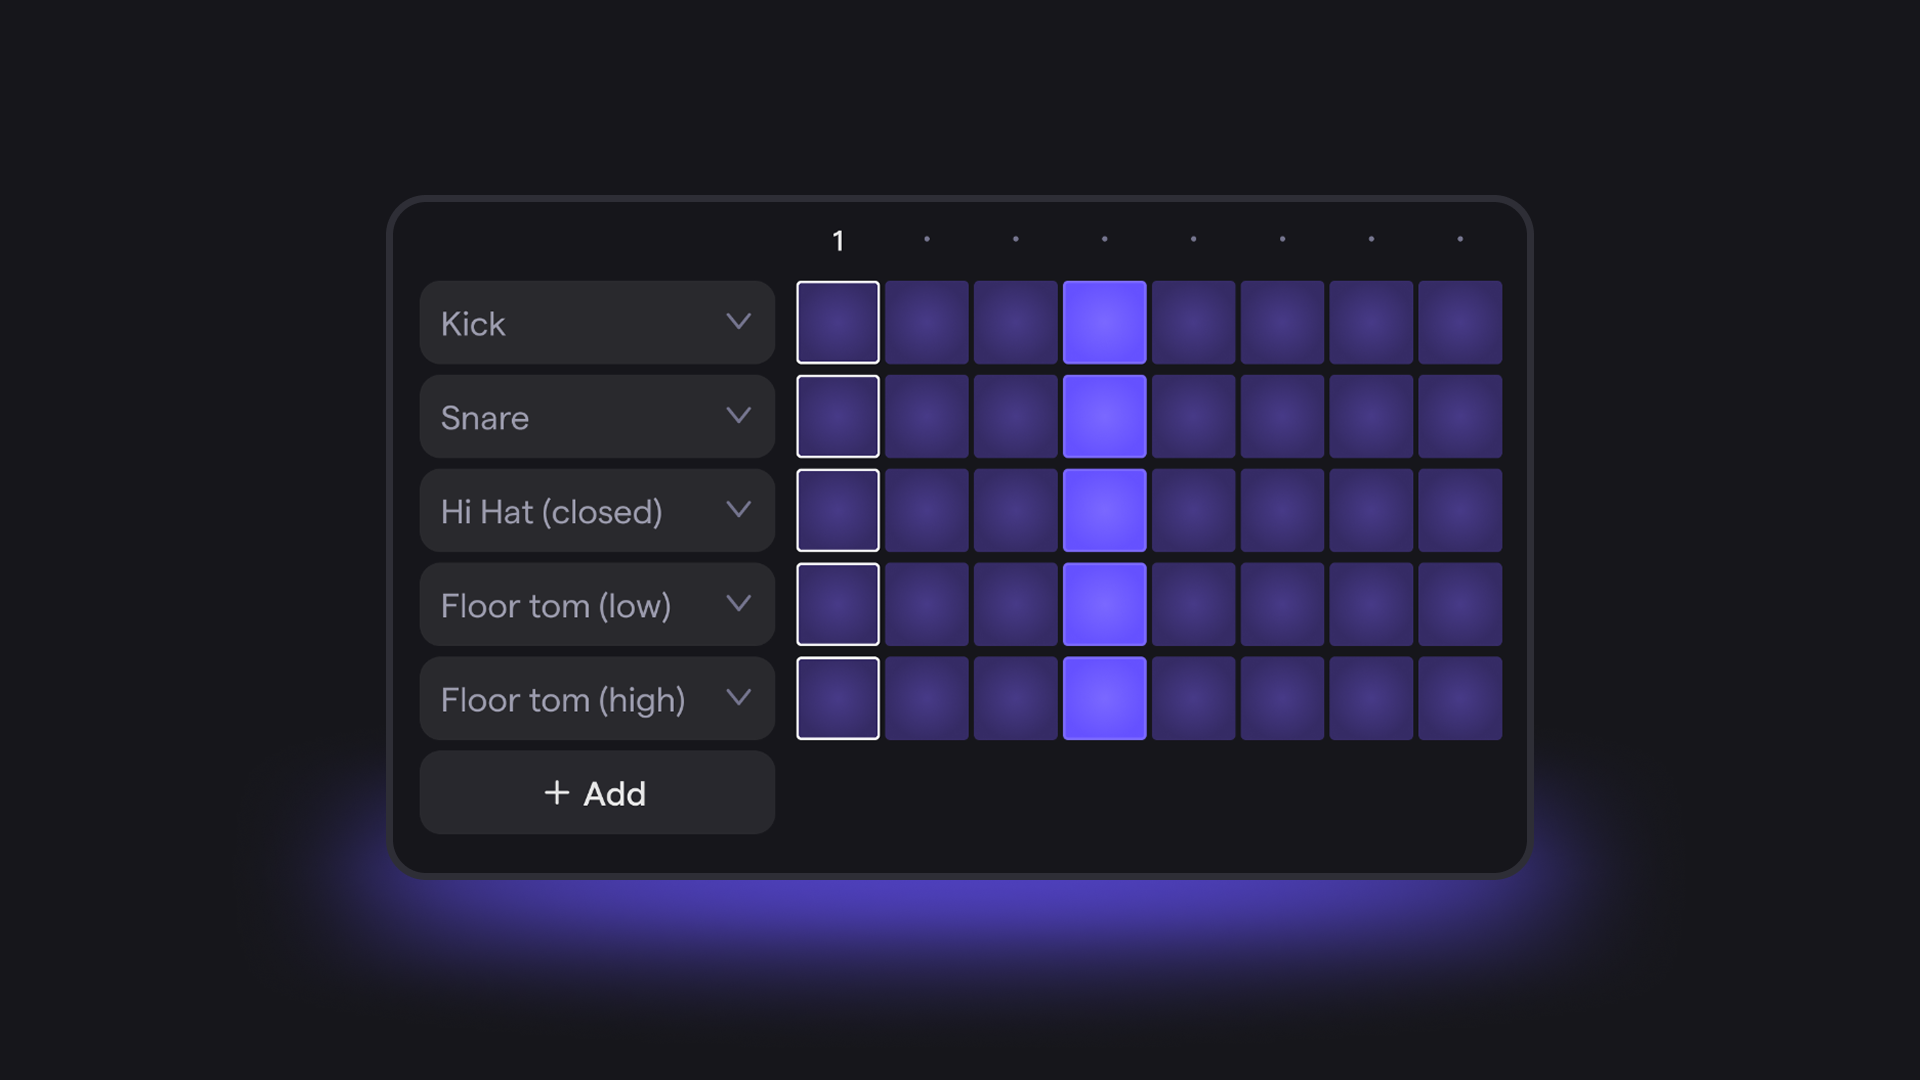Enable the Kick pad on step 8
This screenshot has width=1920, height=1080.
pyautogui.click(x=1460, y=323)
